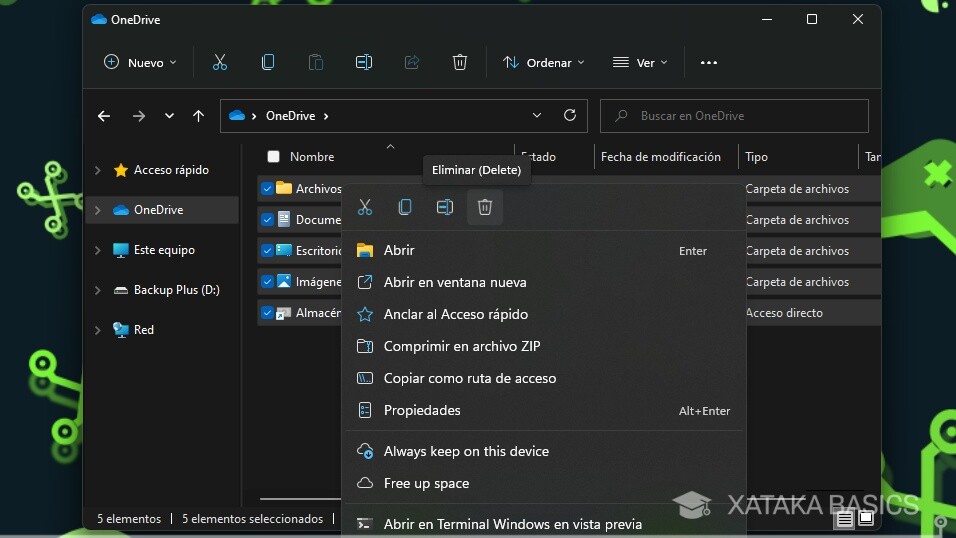Expand the Red network tree node
Viewport: 956px width, 538px height.
point(98,330)
